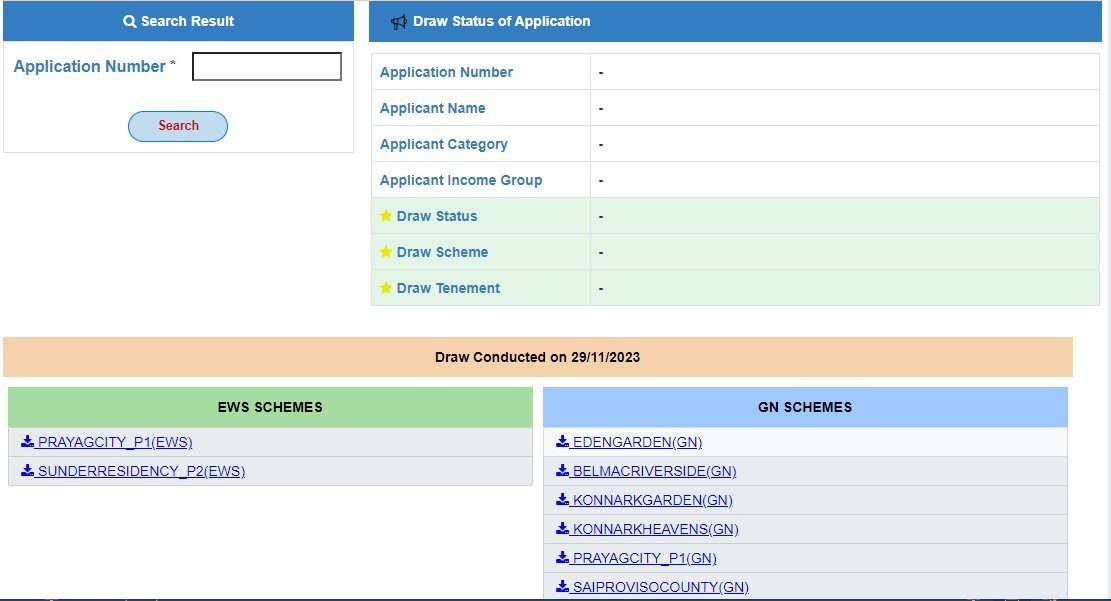1111x601 pixels.
Task: Click the download icon beside KONNARKGARDEN(GN)
Action: 562,500
